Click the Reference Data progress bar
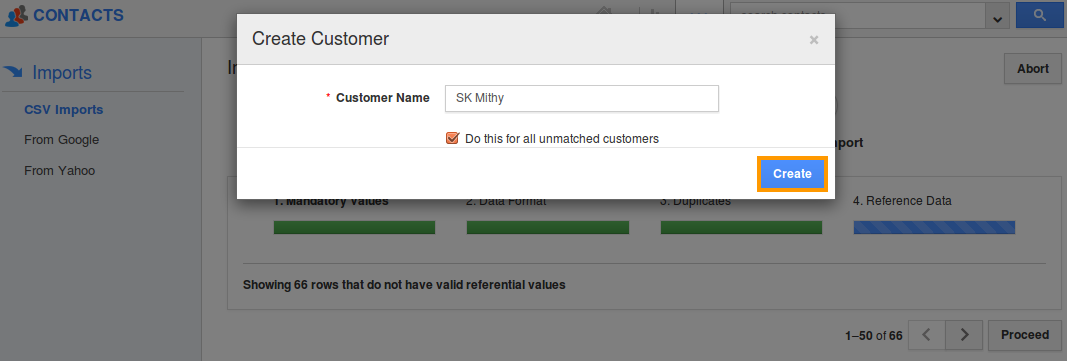Screen dimensions: 1067x361 (934, 227)
